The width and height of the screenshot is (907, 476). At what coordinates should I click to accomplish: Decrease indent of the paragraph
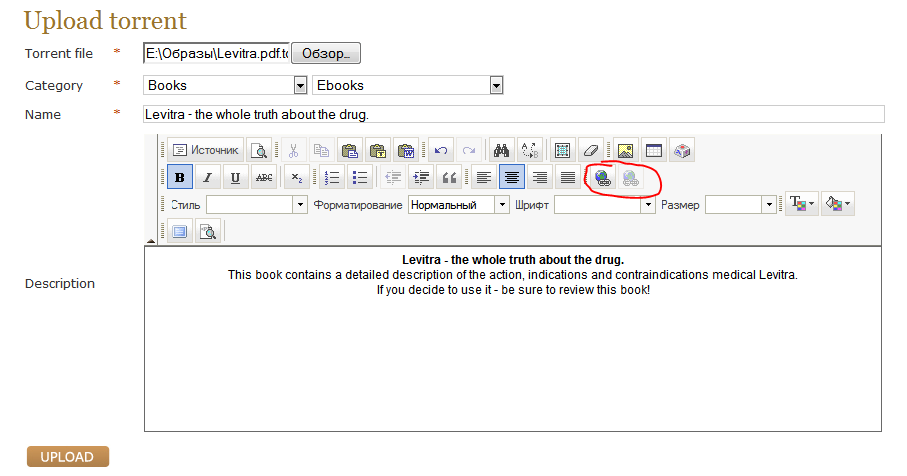pos(393,177)
